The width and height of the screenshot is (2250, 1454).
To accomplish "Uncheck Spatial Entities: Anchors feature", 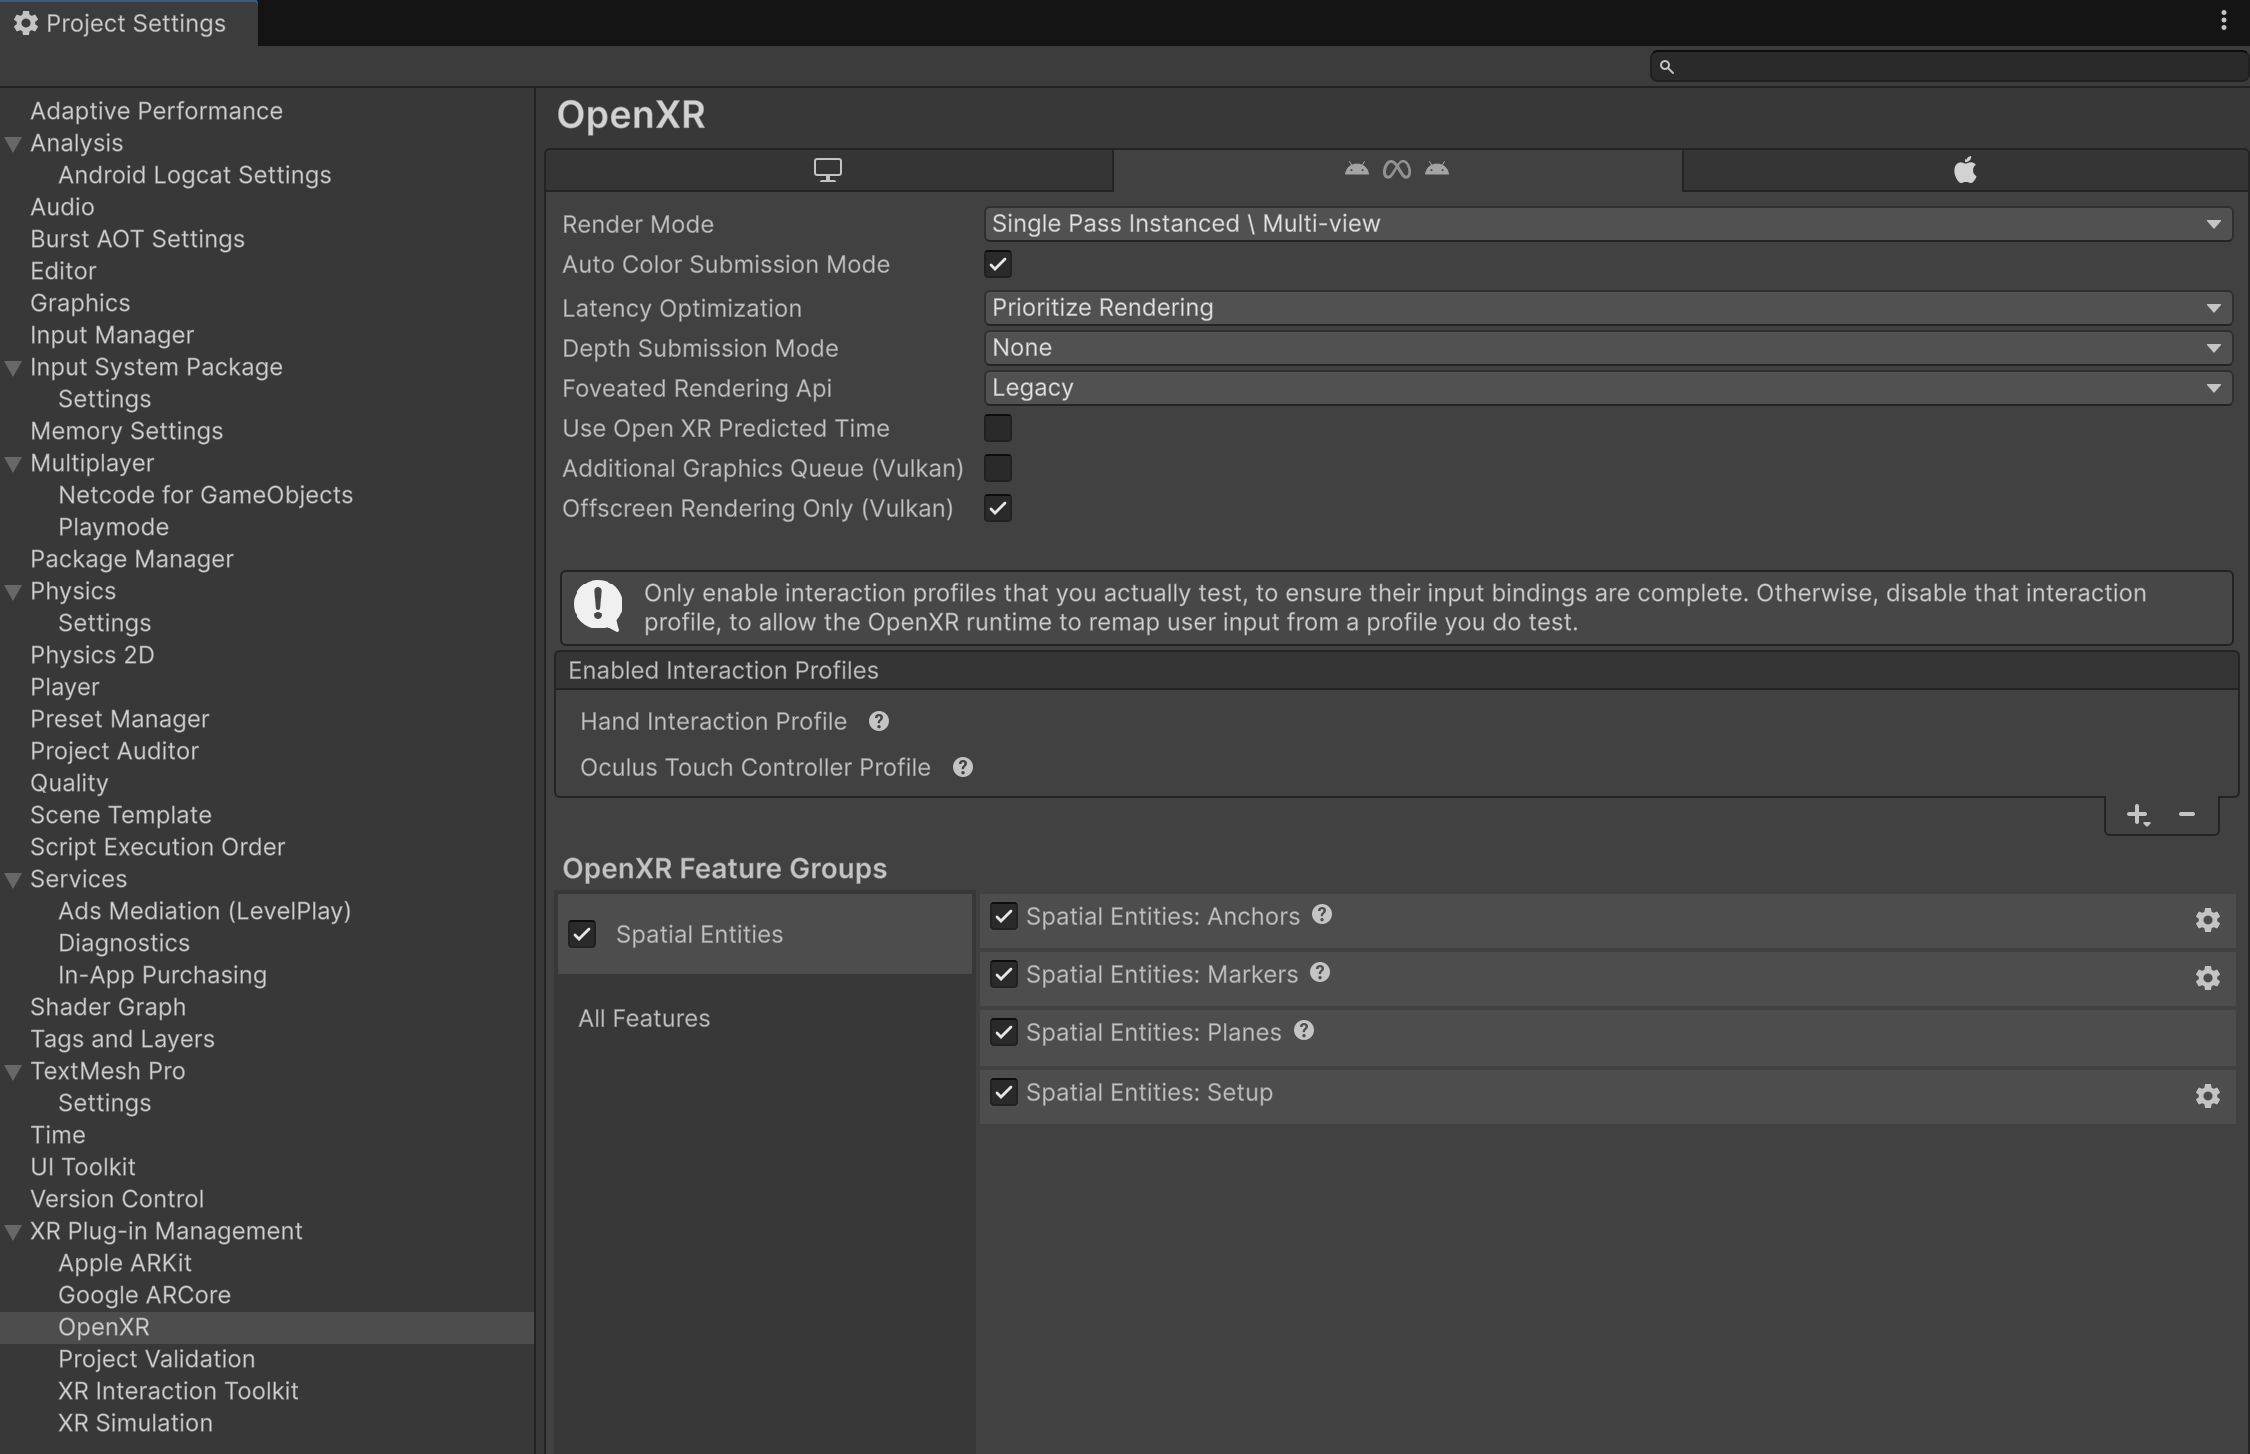I will tap(1004, 916).
